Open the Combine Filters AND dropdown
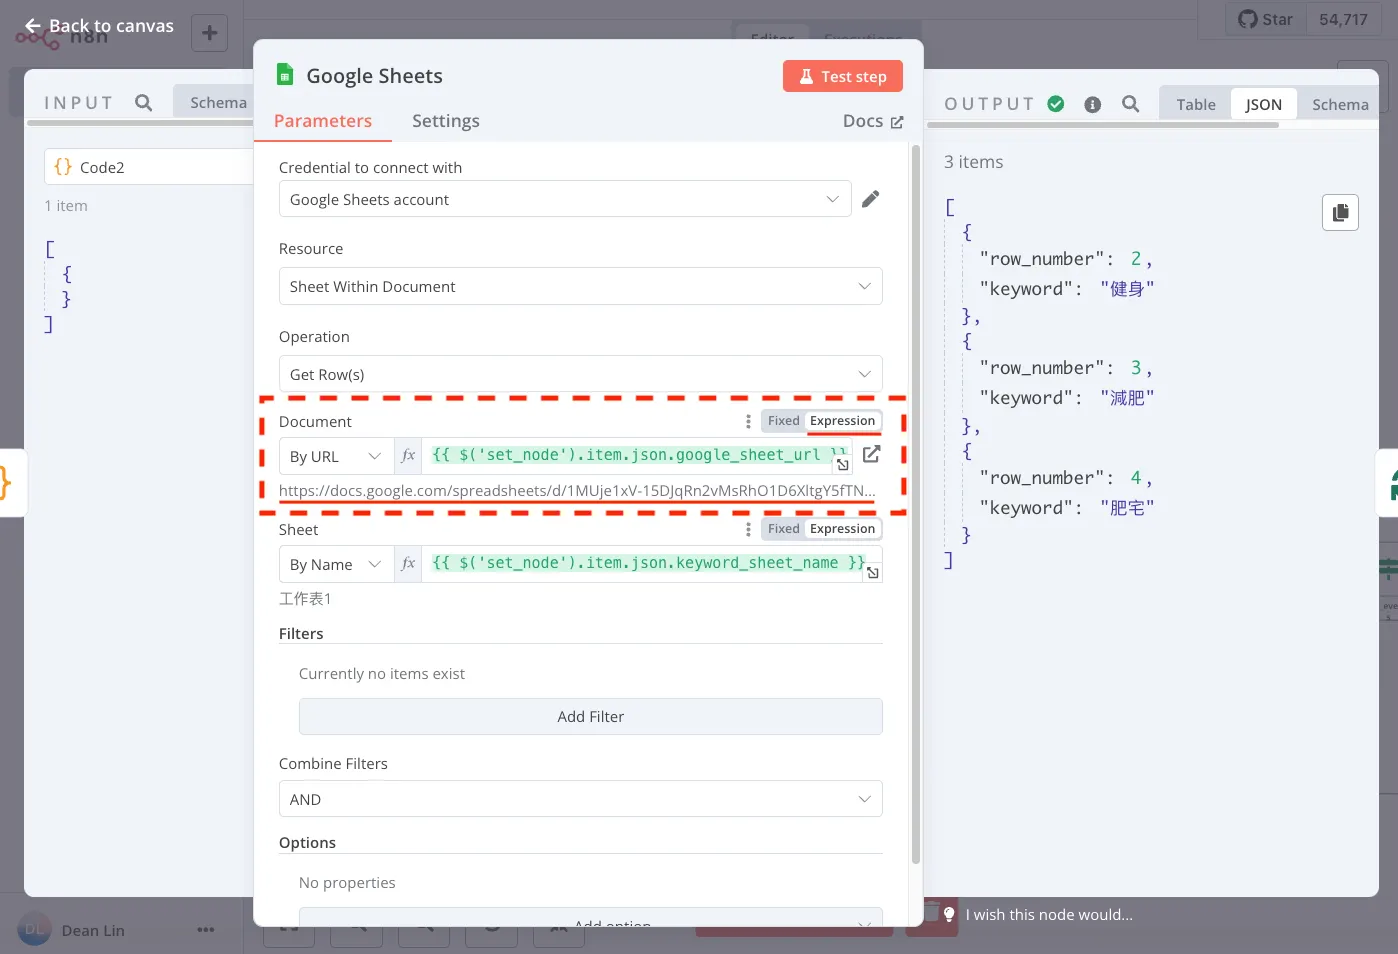1398x954 pixels. pos(581,799)
